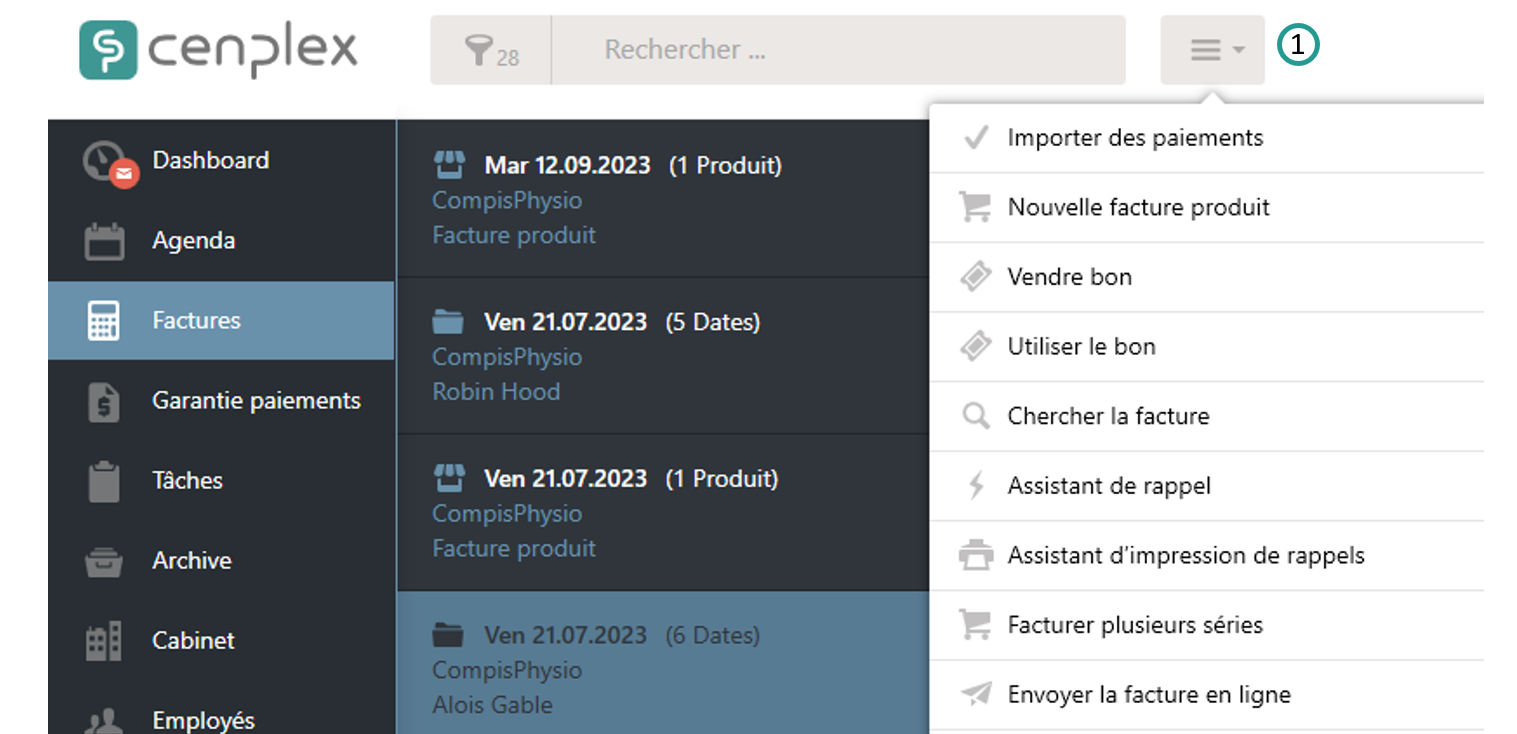The height and width of the screenshot is (734, 1517).
Task: Open the filter funnel icon showing 28
Action: 491,50
